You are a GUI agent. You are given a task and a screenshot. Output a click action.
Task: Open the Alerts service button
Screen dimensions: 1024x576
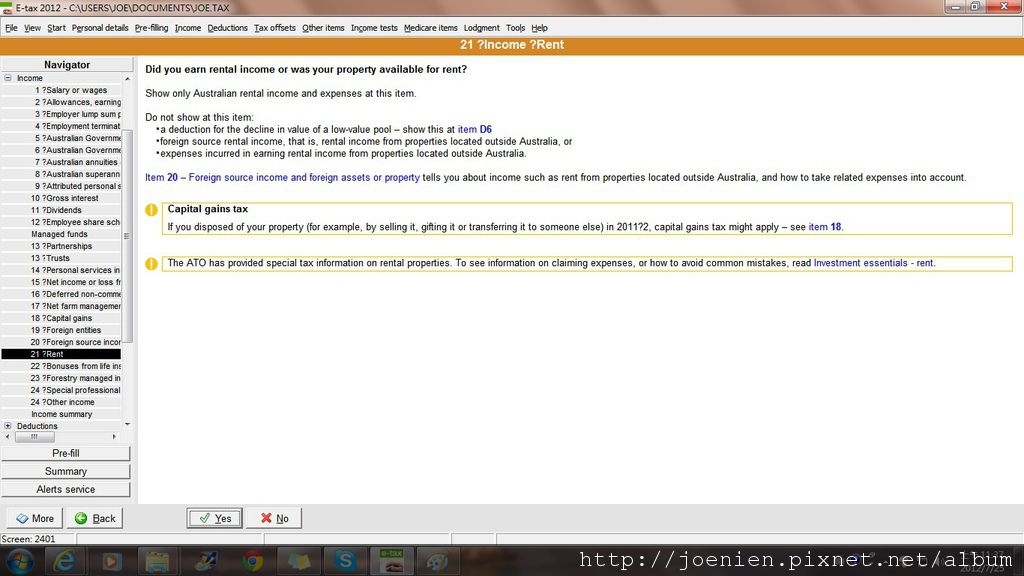[65, 489]
